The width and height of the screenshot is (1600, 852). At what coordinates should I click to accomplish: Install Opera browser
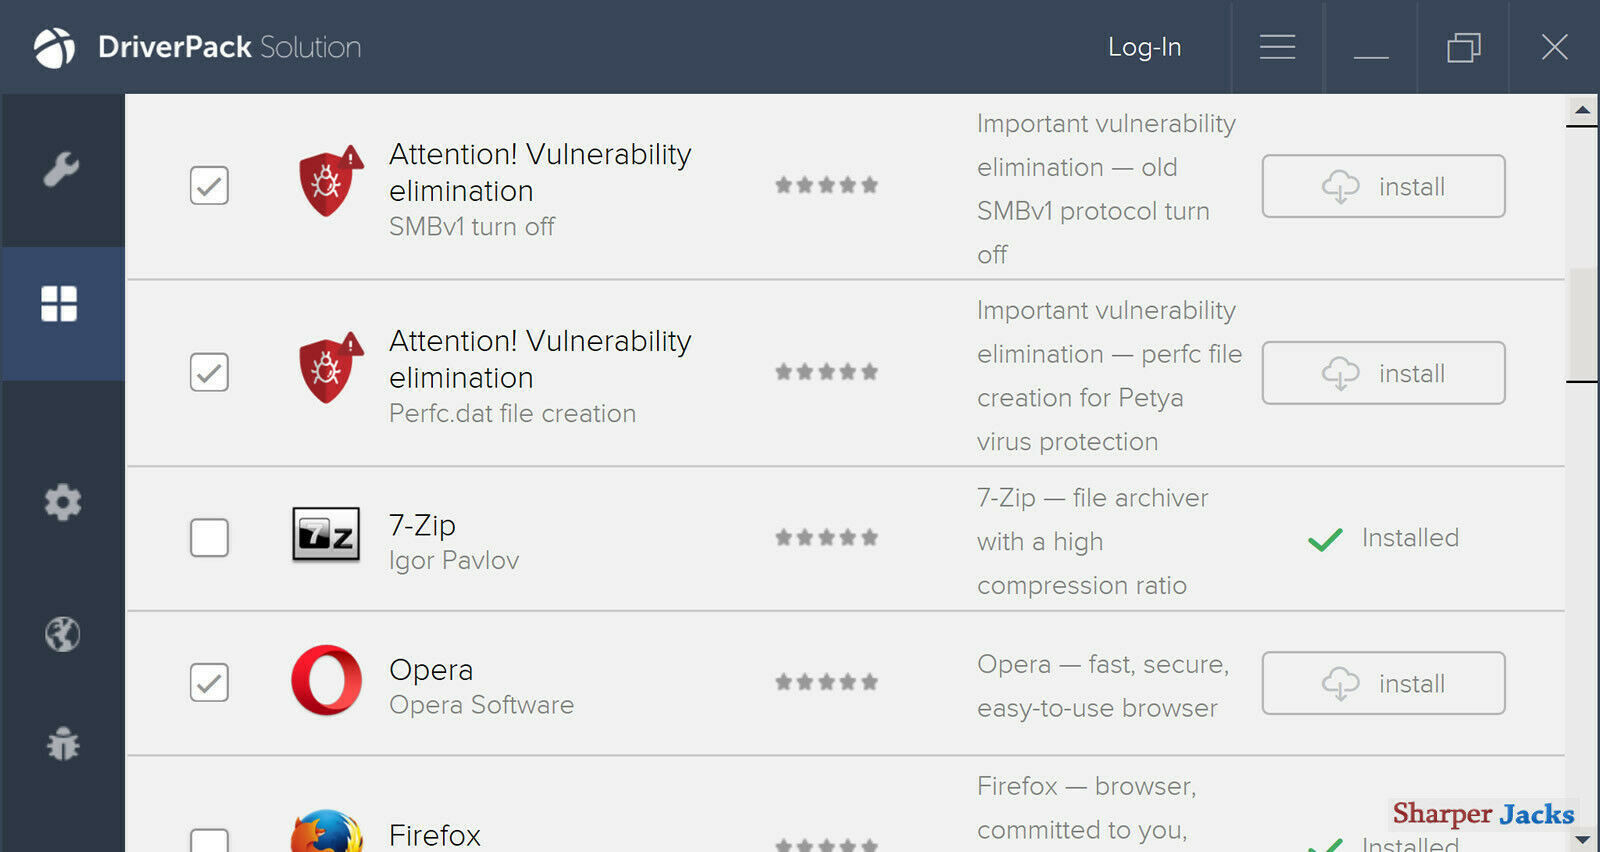point(1383,683)
